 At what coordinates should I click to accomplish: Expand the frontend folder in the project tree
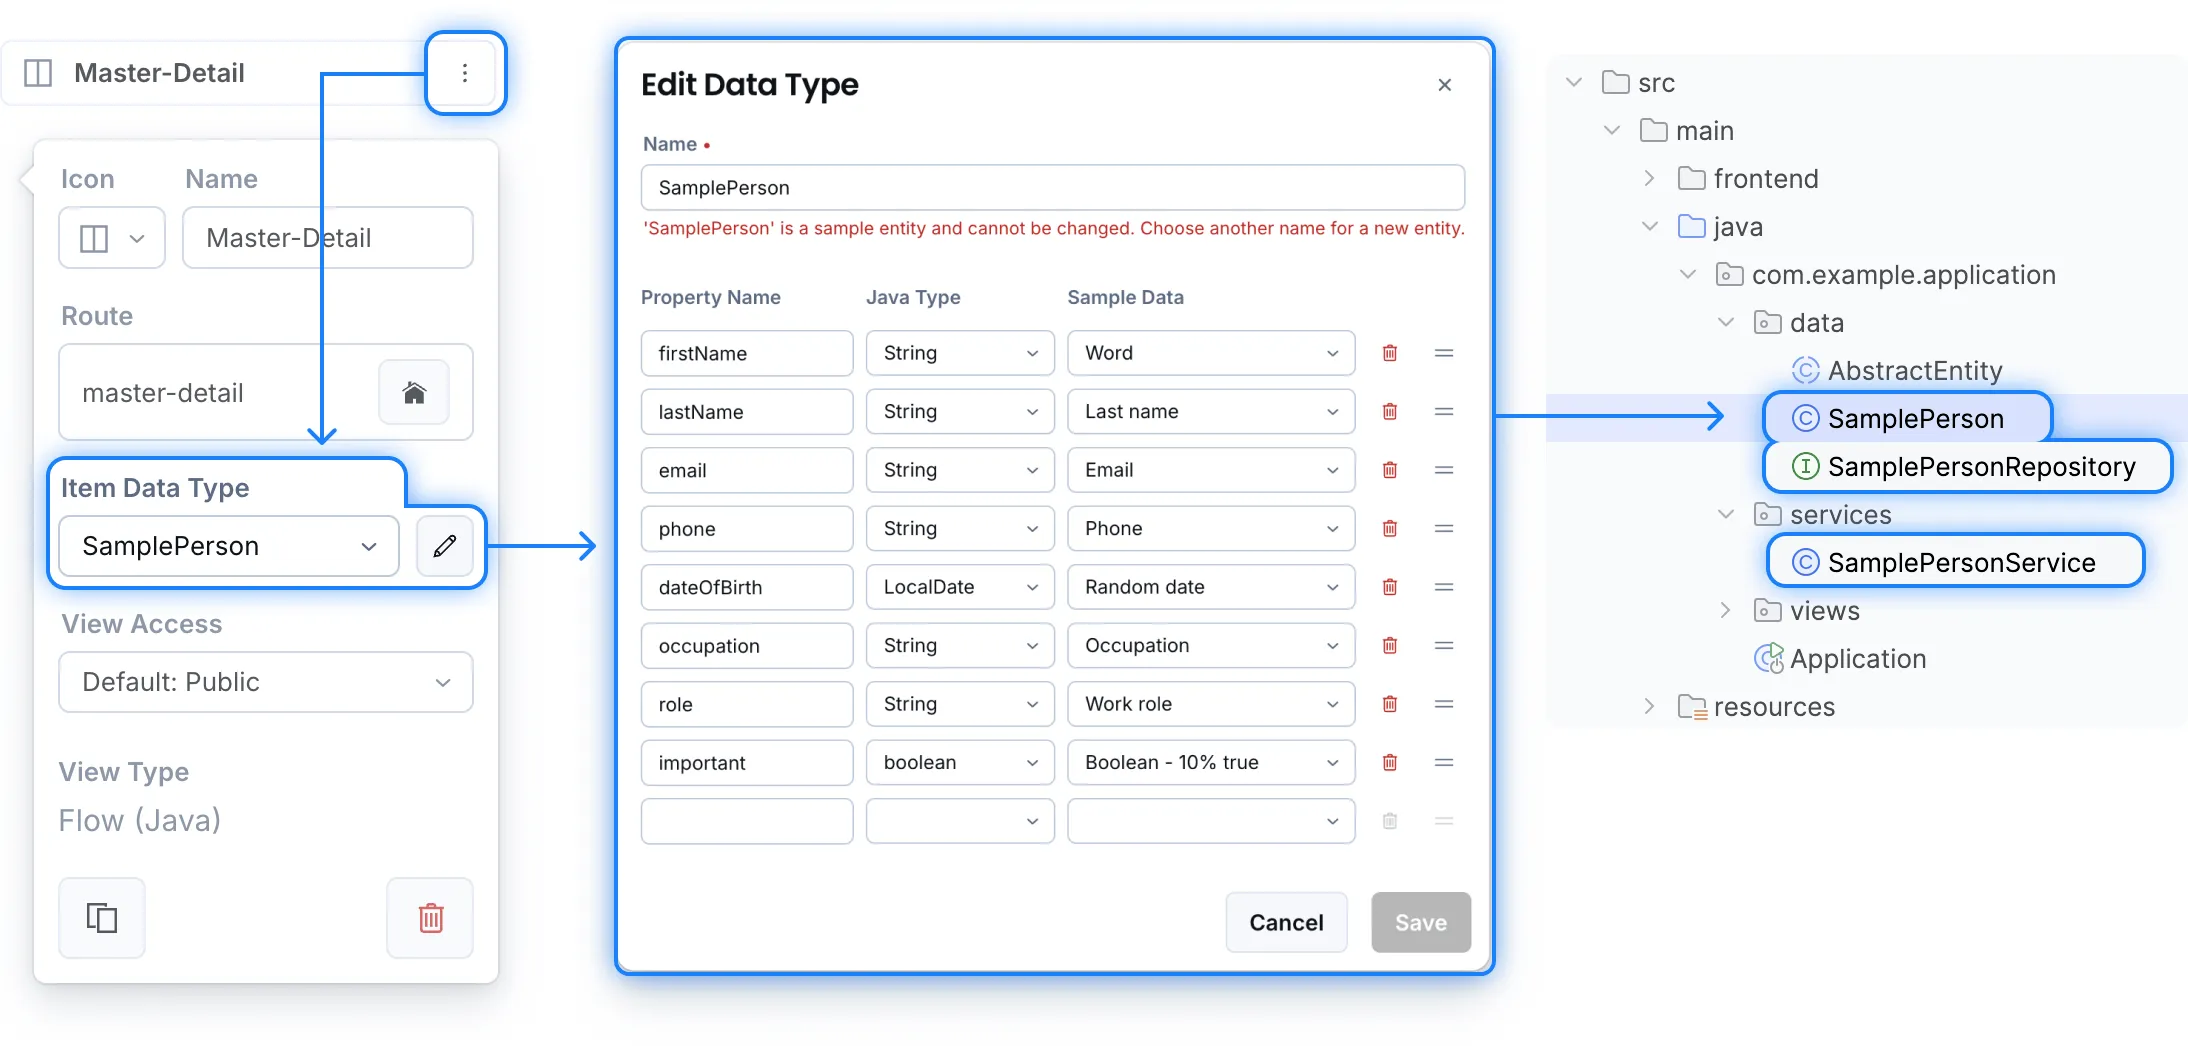[1648, 178]
